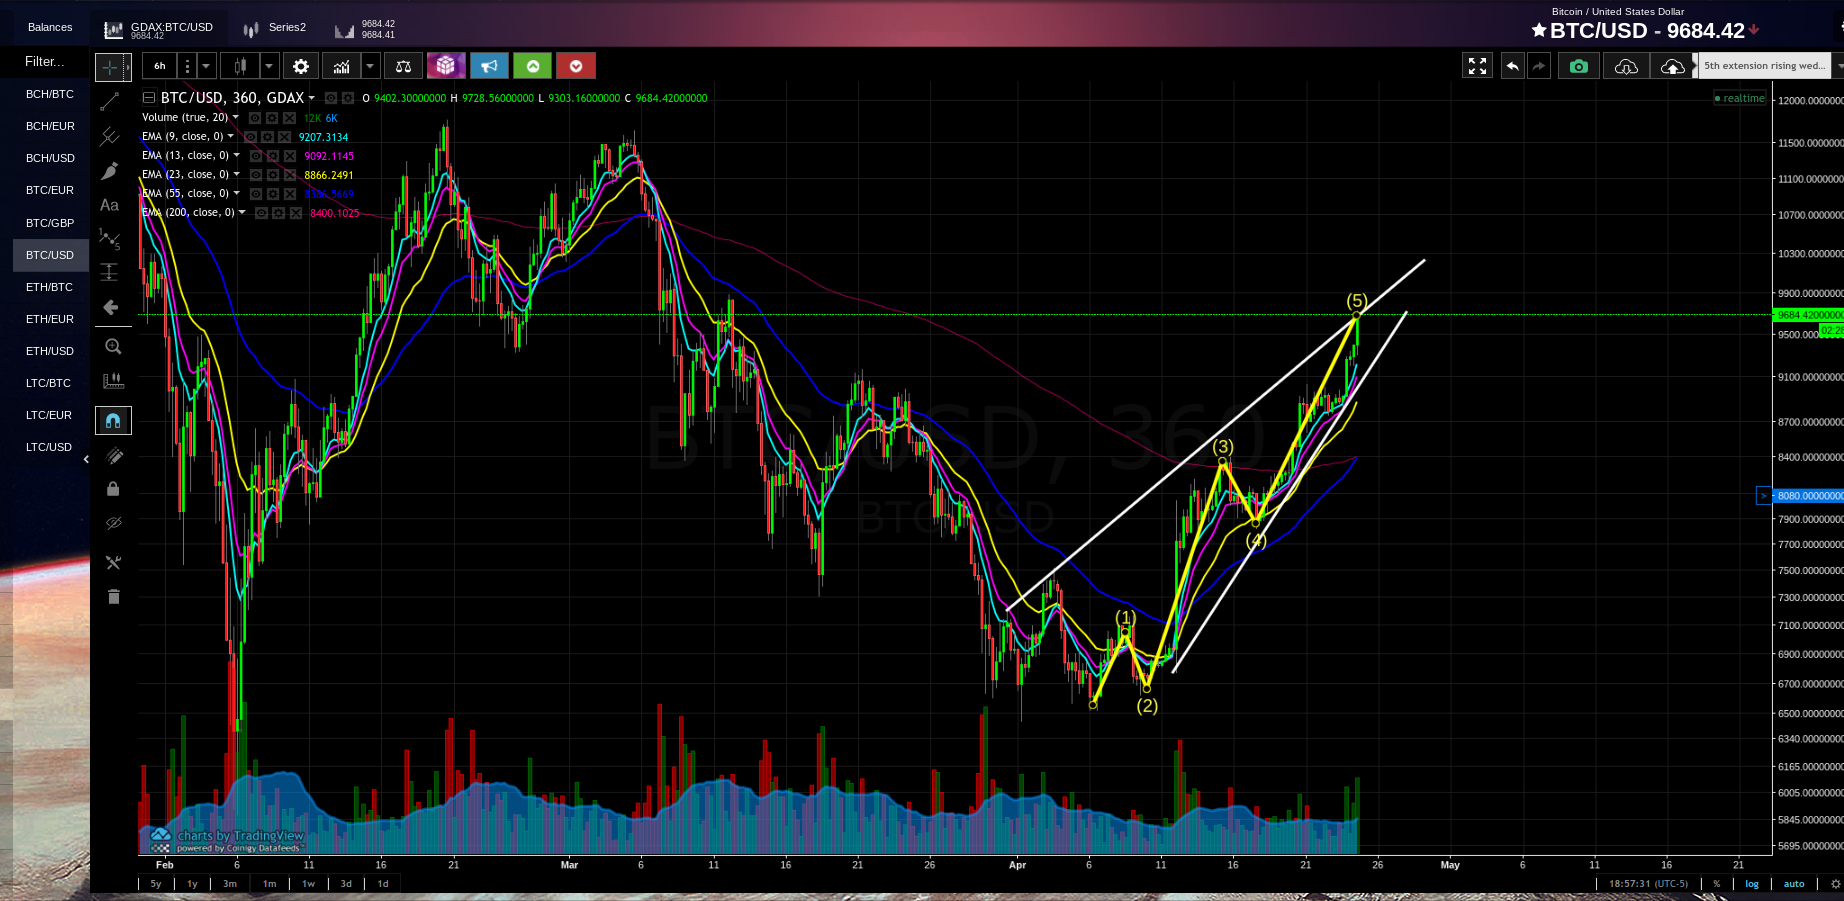Select the trend line drawing tool
Screen dimensions: 1844x901
[x=111, y=102]
